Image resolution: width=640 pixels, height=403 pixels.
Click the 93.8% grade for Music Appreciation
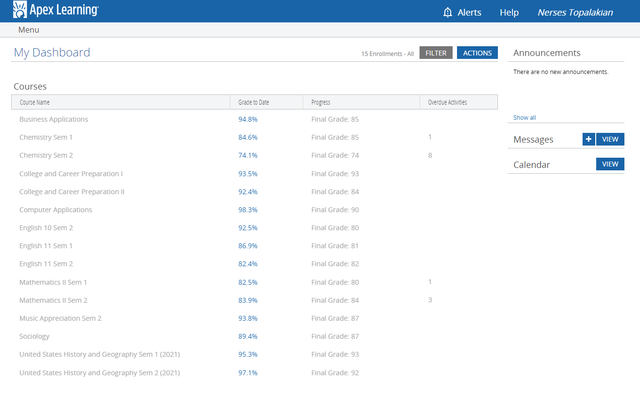[x=248, y=318]
